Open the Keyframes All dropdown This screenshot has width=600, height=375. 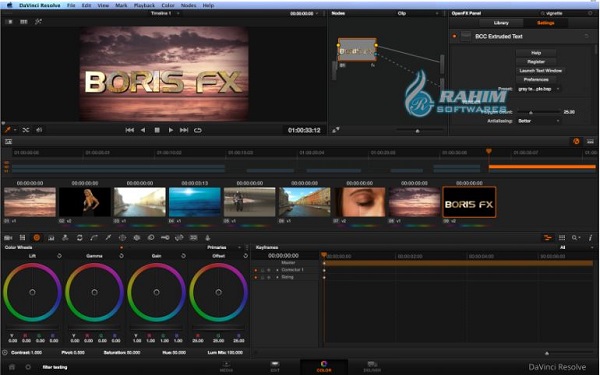[x=576, y=248]
